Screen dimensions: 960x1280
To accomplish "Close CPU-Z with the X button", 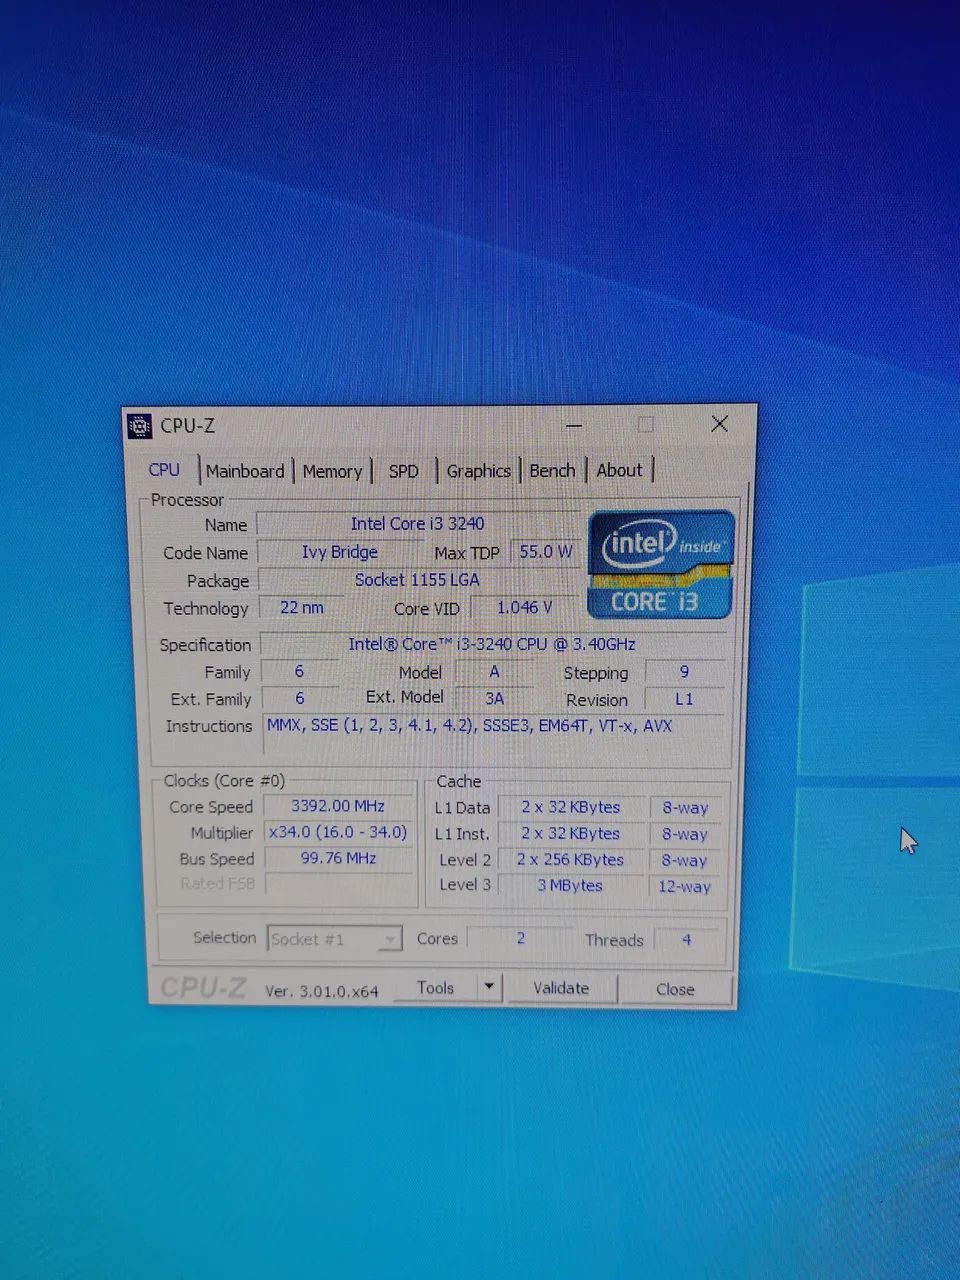I will tap(719, 424).
